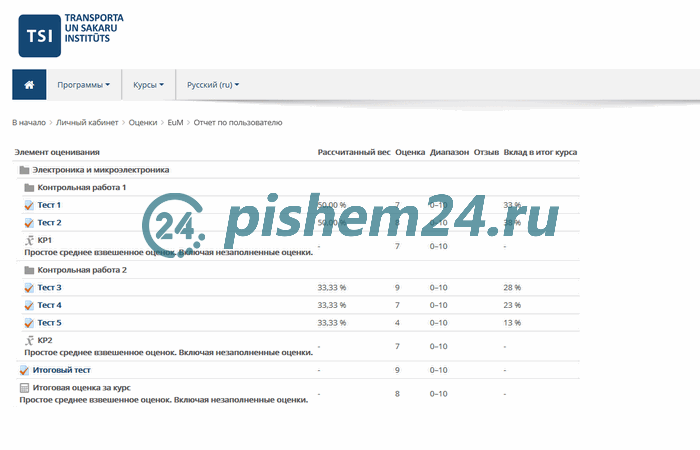Click the Контрольная работа 2 category row

click(82, 270)
